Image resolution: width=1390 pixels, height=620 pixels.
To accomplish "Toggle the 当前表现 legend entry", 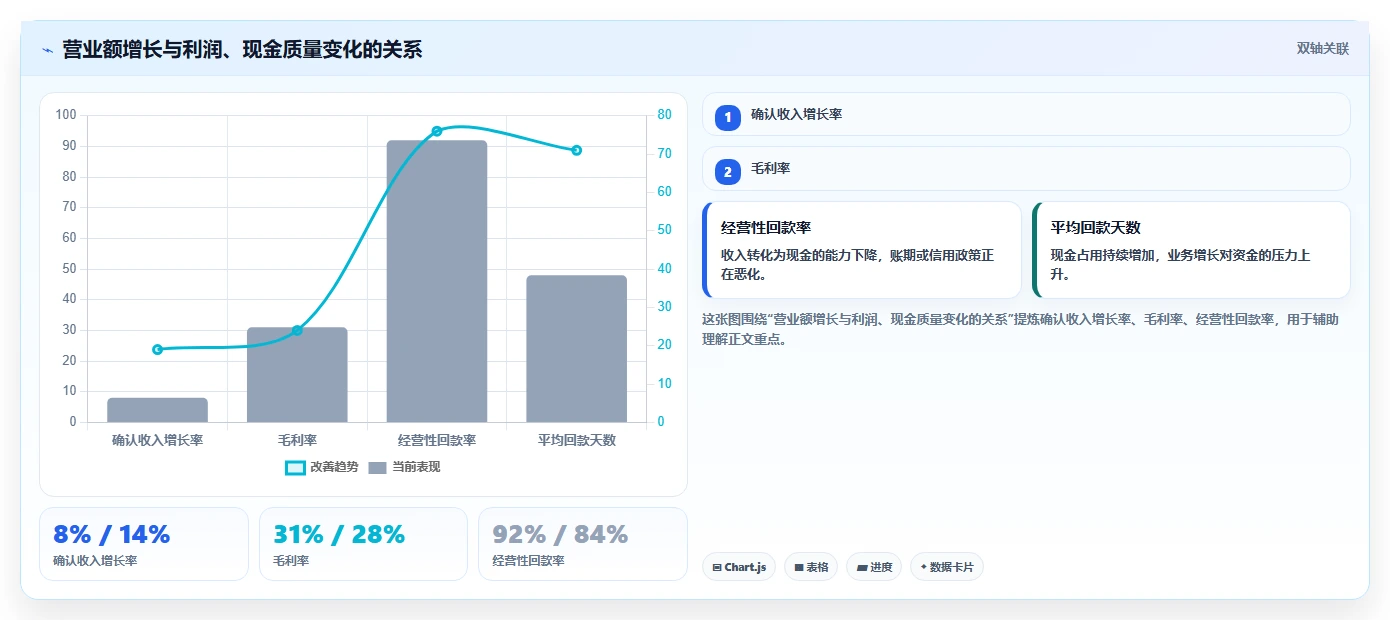I will pyautogui.click(x=404, y=467).
